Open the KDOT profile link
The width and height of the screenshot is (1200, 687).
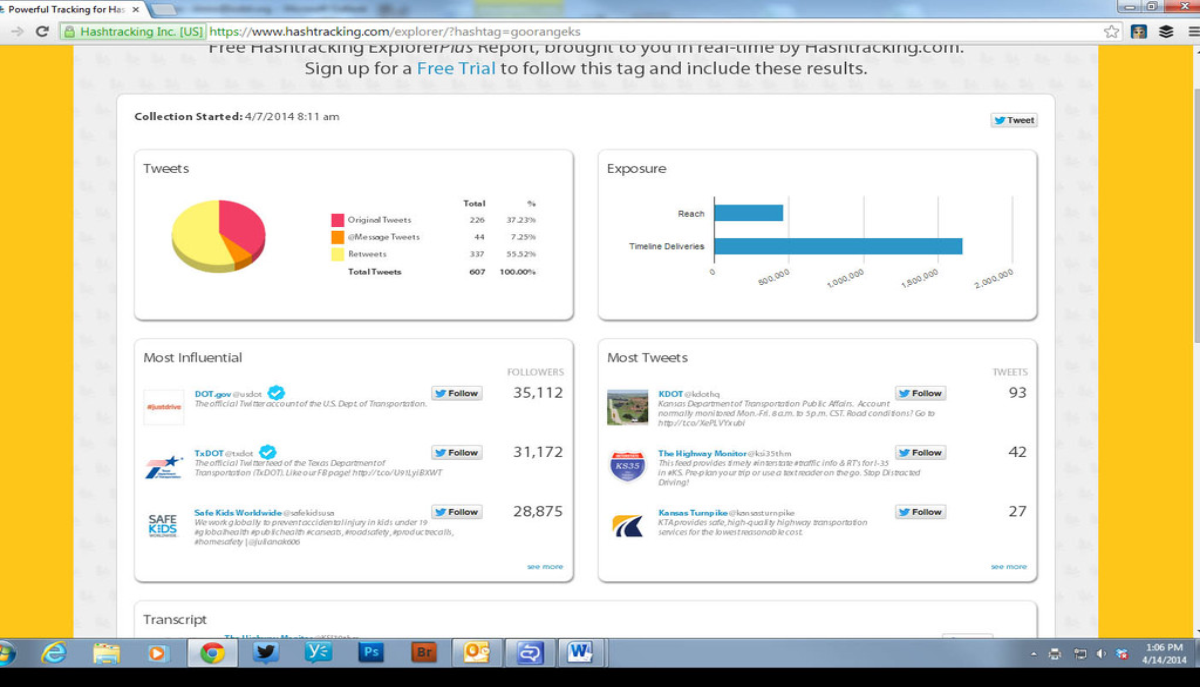coord(669,394)
